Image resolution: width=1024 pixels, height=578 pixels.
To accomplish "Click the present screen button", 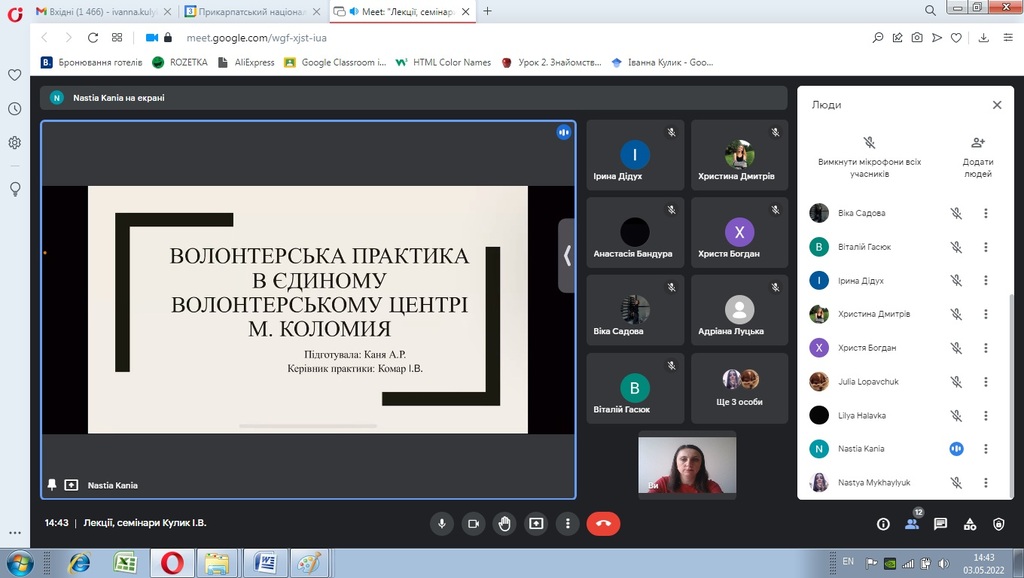I will (x=536, y=523).
